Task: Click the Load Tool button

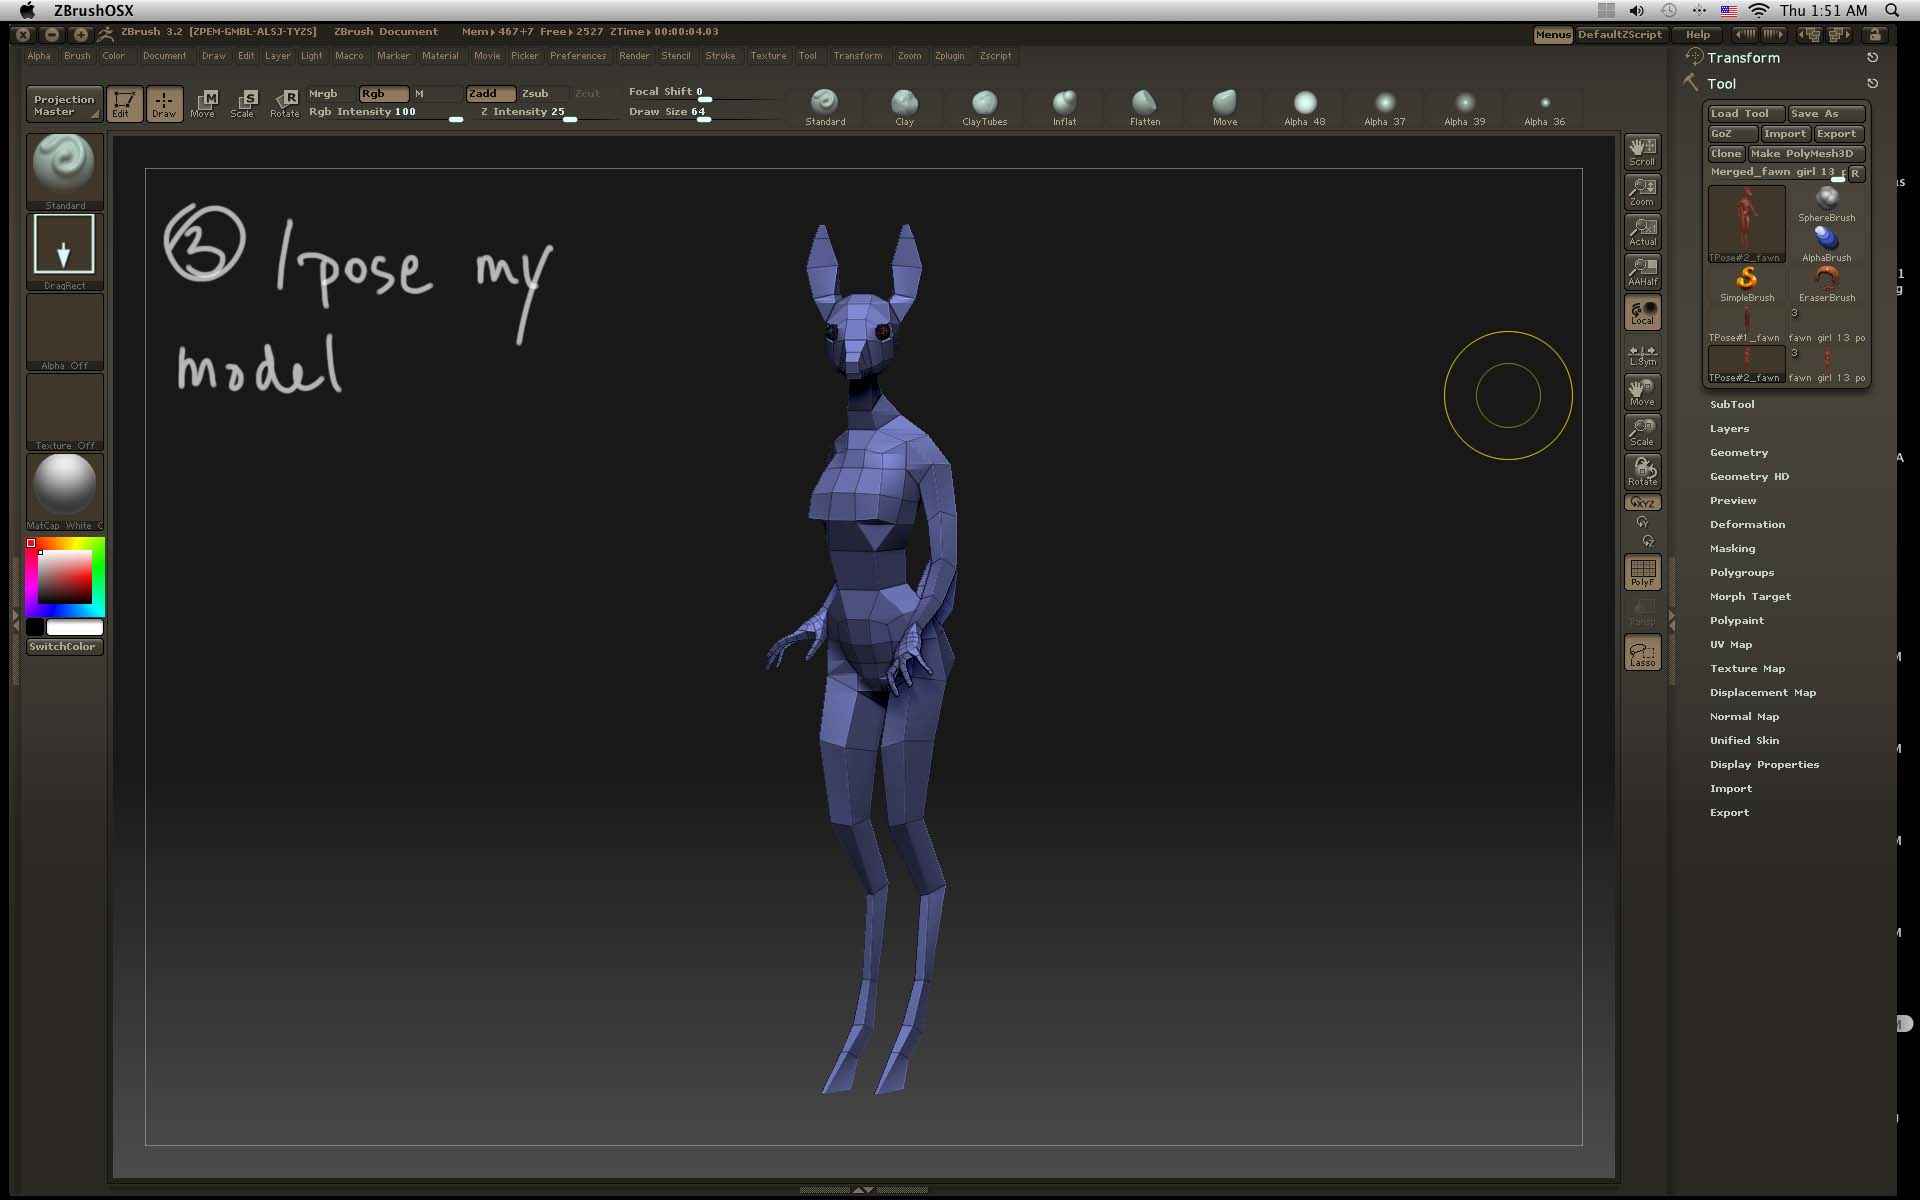Action: click(1739, 114)
